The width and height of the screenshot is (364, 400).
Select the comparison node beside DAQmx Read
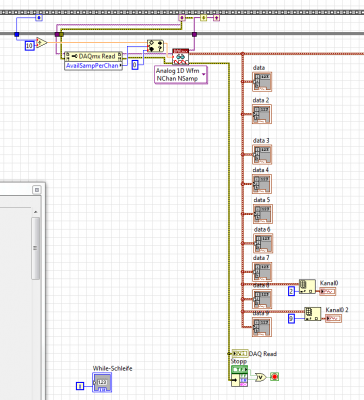(x=155, y=46)
